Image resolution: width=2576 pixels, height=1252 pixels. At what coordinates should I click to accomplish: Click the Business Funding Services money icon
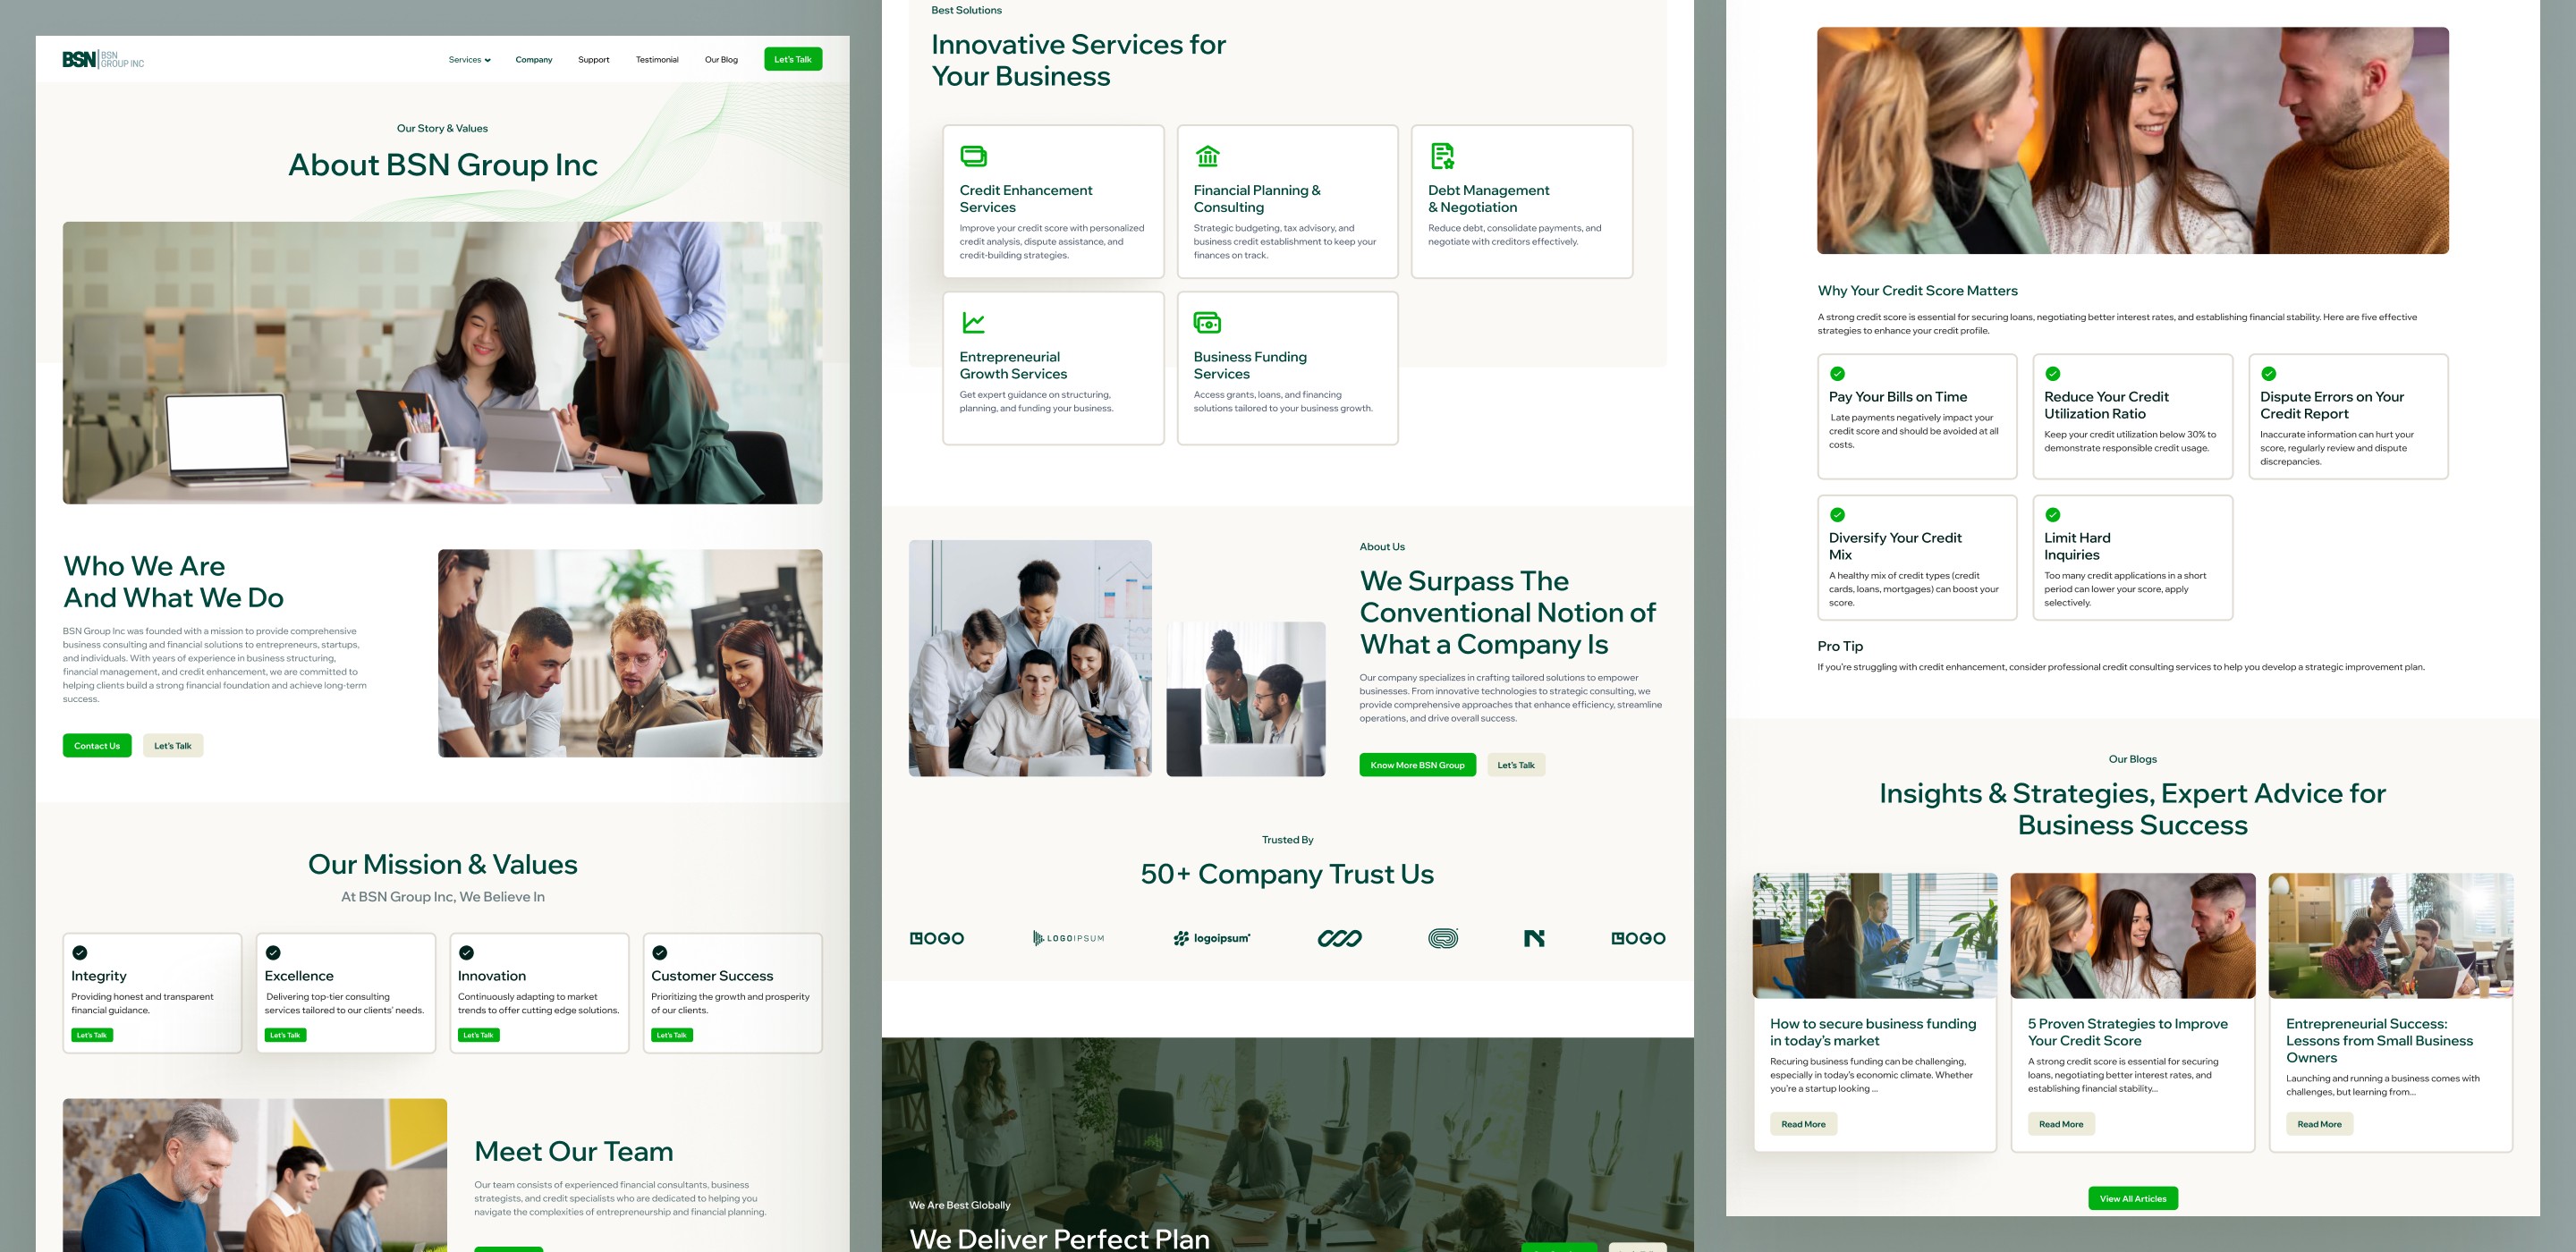pos(1207,322)
